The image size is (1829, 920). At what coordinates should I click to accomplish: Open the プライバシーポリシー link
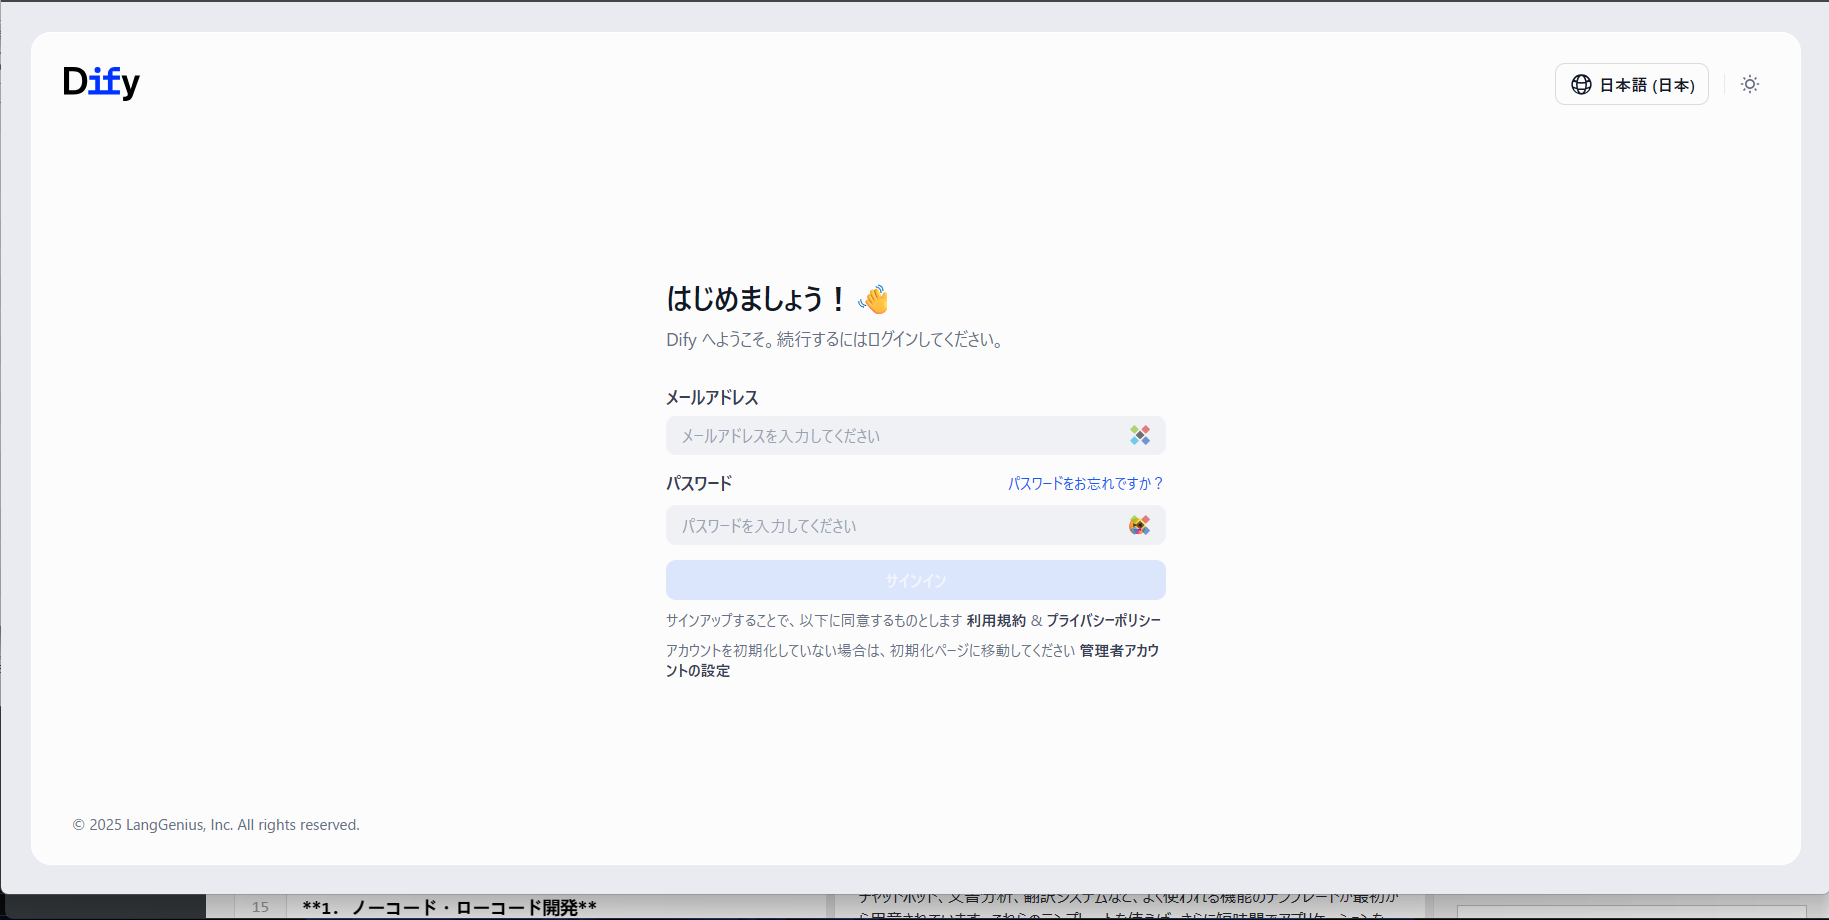tap(1104, 620)
